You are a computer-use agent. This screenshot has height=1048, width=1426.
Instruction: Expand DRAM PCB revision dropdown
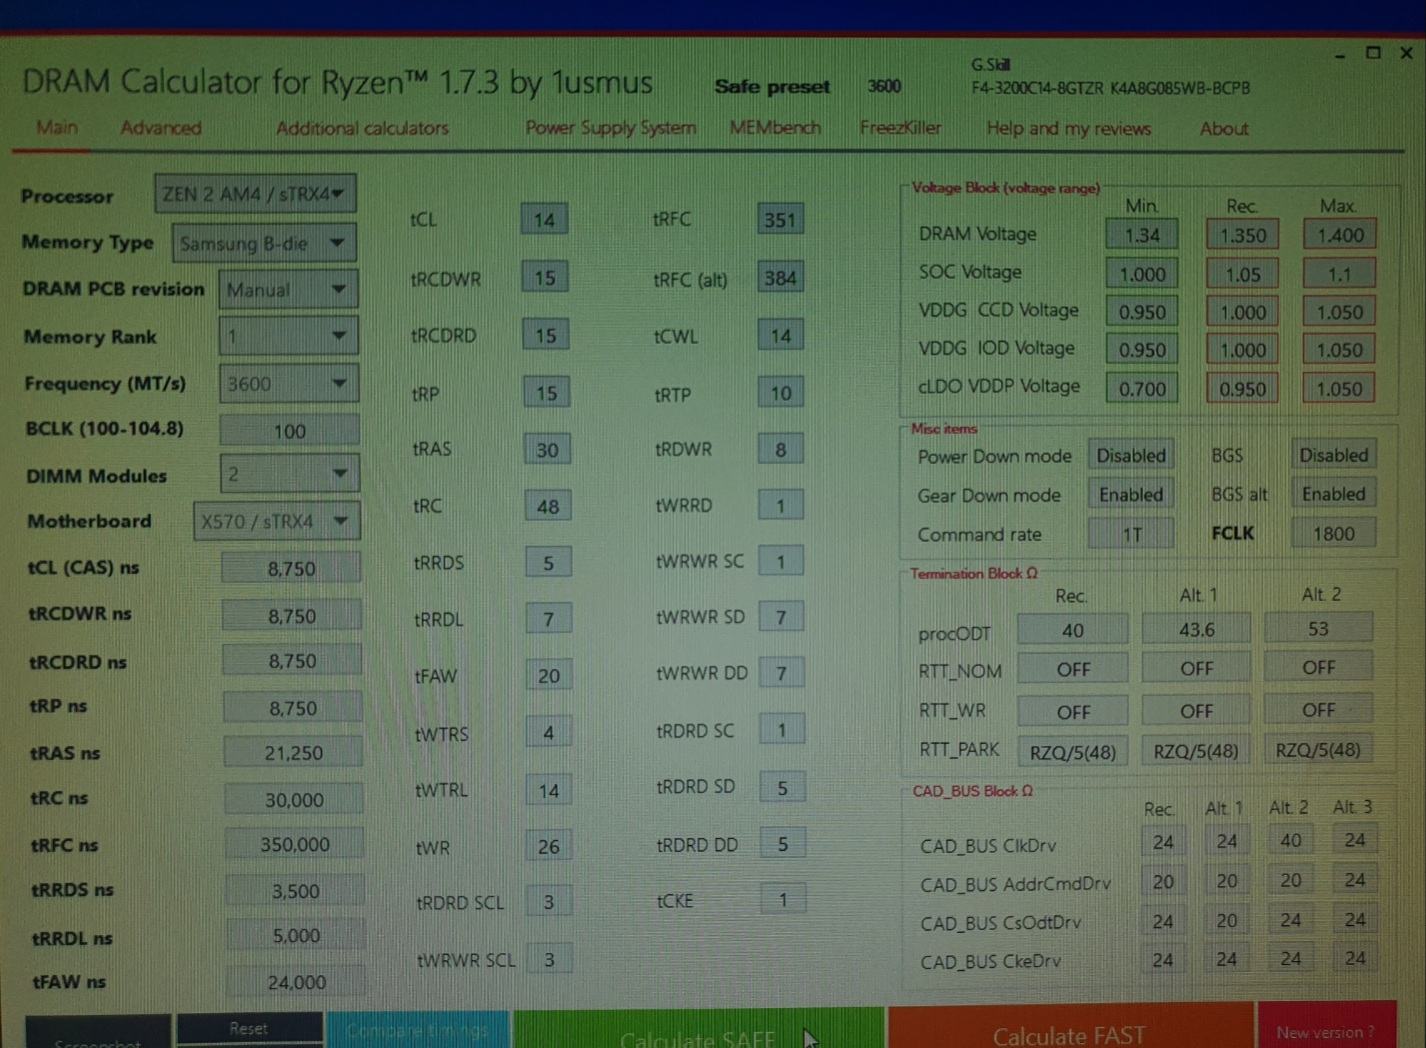(x=288, y=289)
